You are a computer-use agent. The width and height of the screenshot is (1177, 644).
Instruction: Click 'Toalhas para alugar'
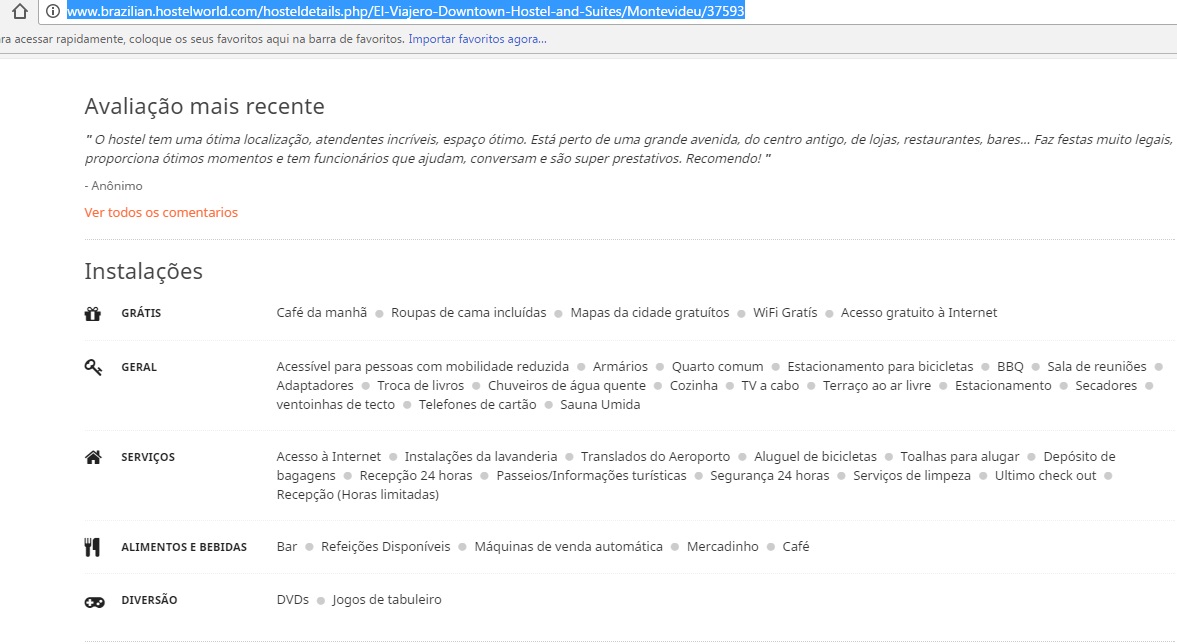pos(960,456)
